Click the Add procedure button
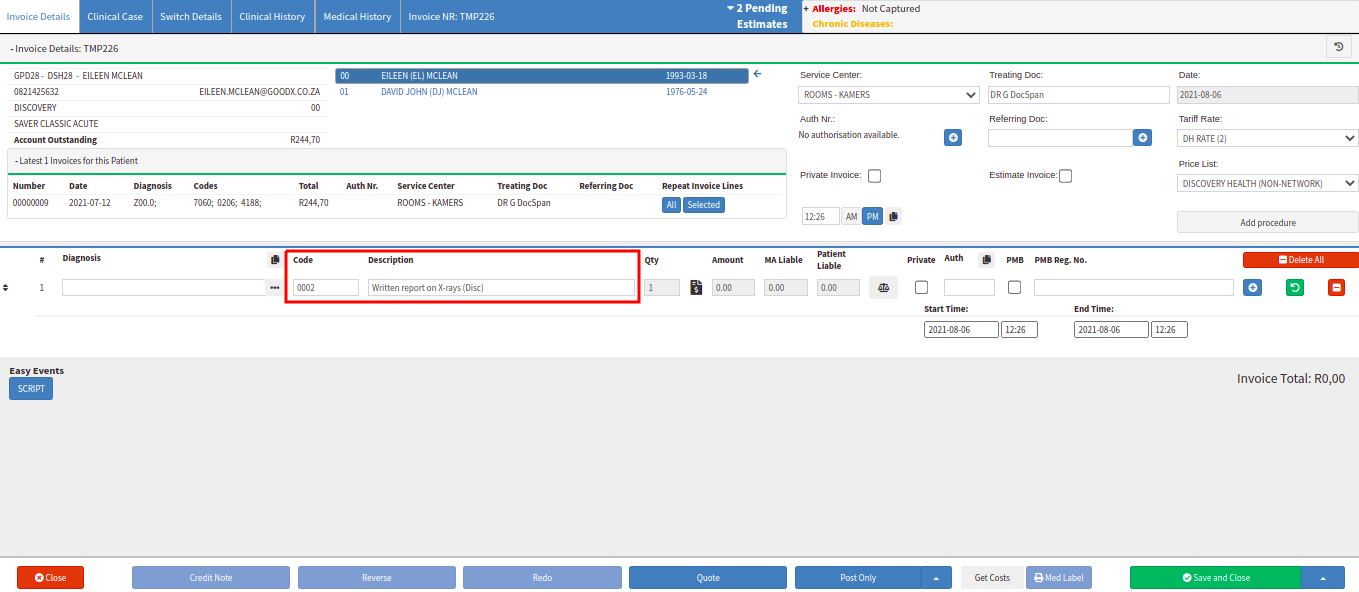Viewport: 1359px width, 592px height. (1267, 222)
